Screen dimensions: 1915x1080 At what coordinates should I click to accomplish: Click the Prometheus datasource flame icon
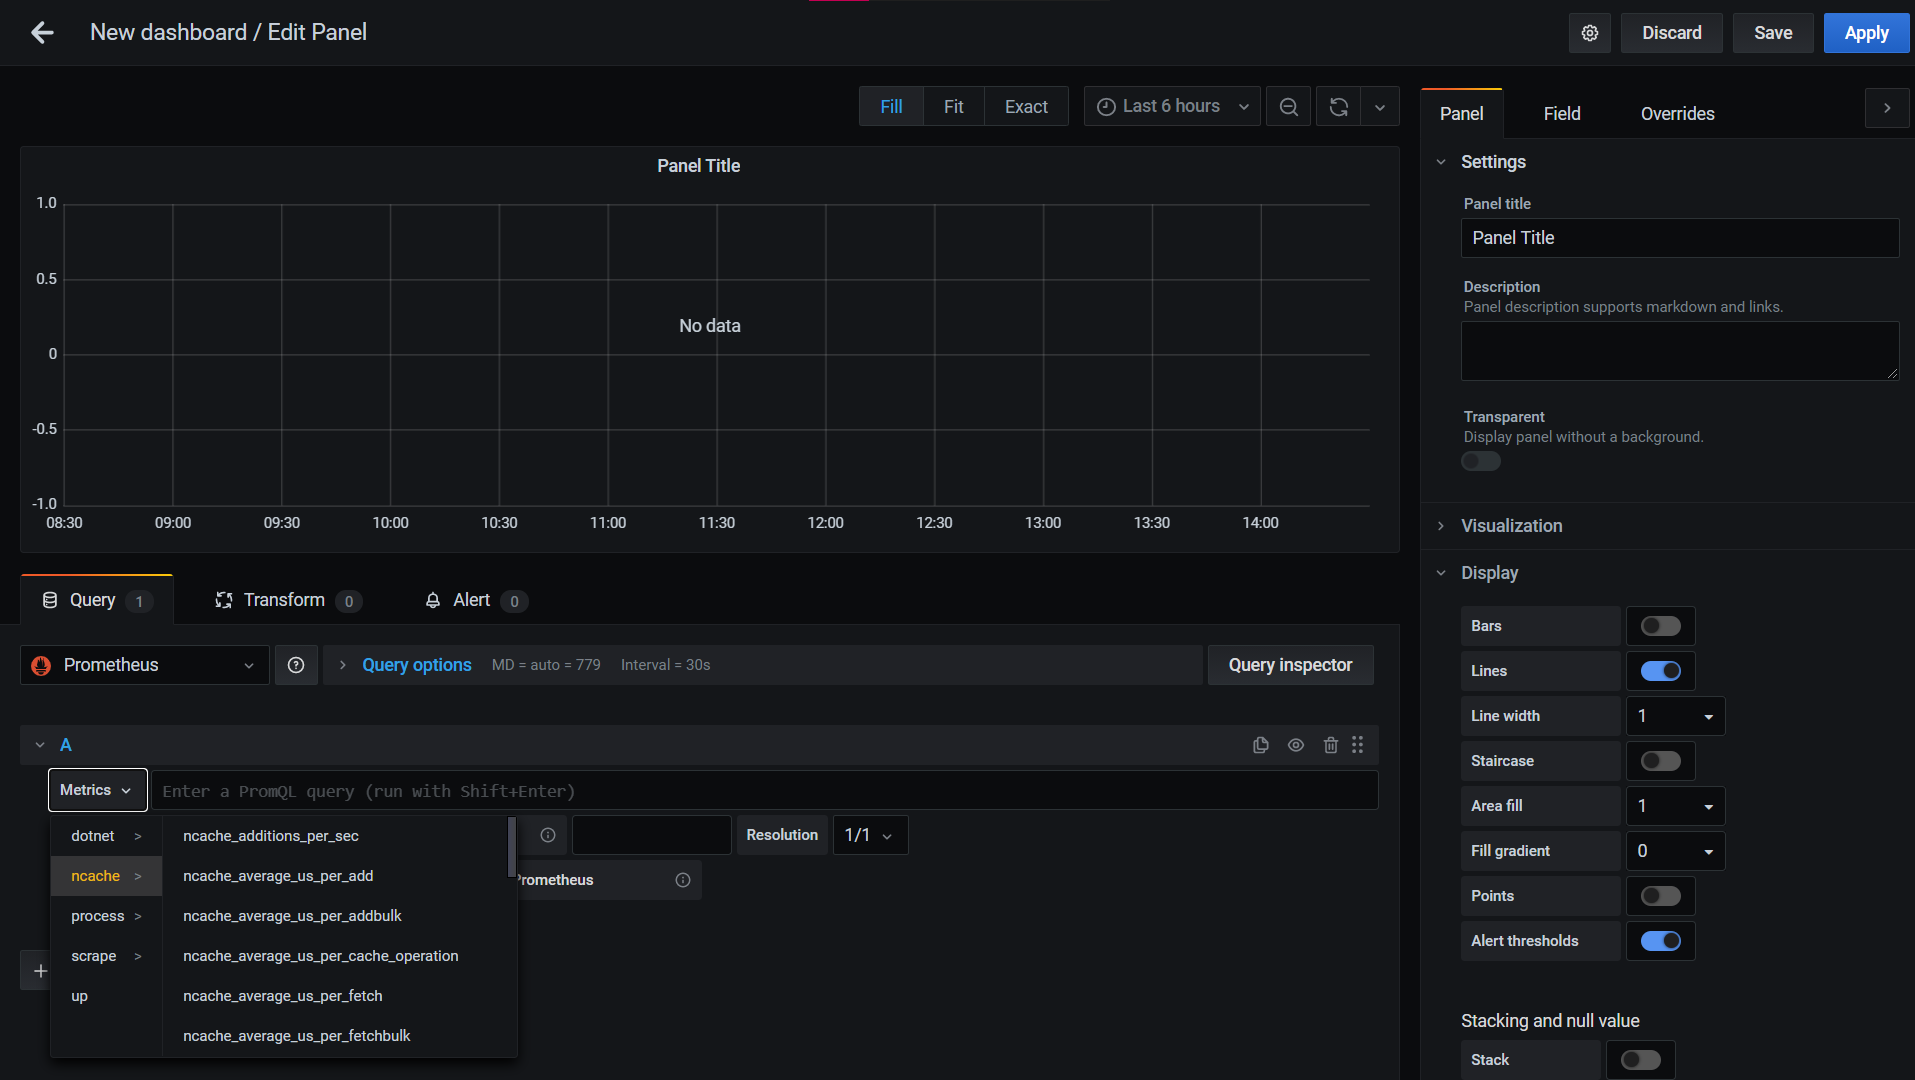(x=41, y=665)
